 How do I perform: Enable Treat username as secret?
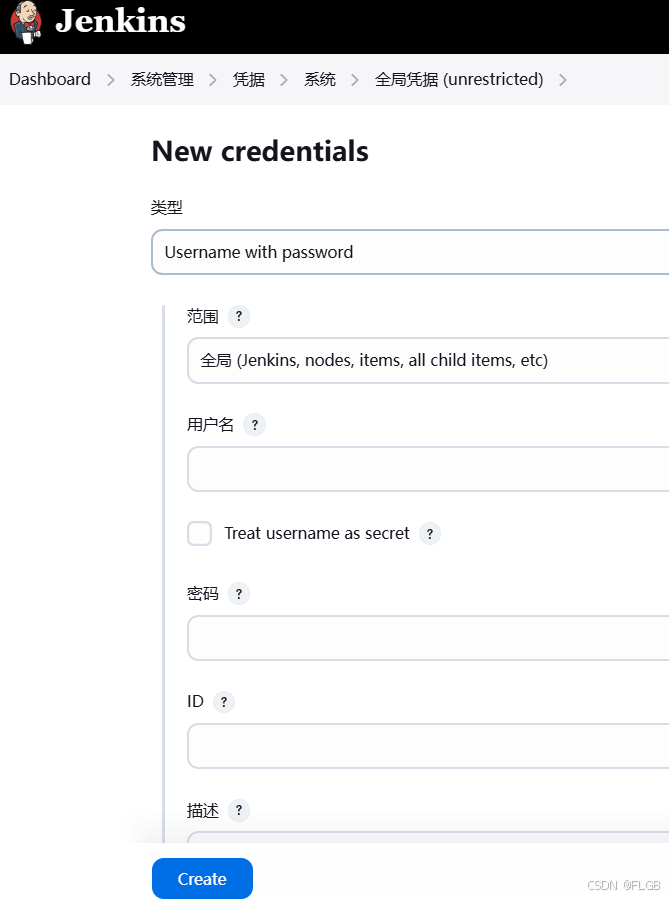(x=199, y=533)
